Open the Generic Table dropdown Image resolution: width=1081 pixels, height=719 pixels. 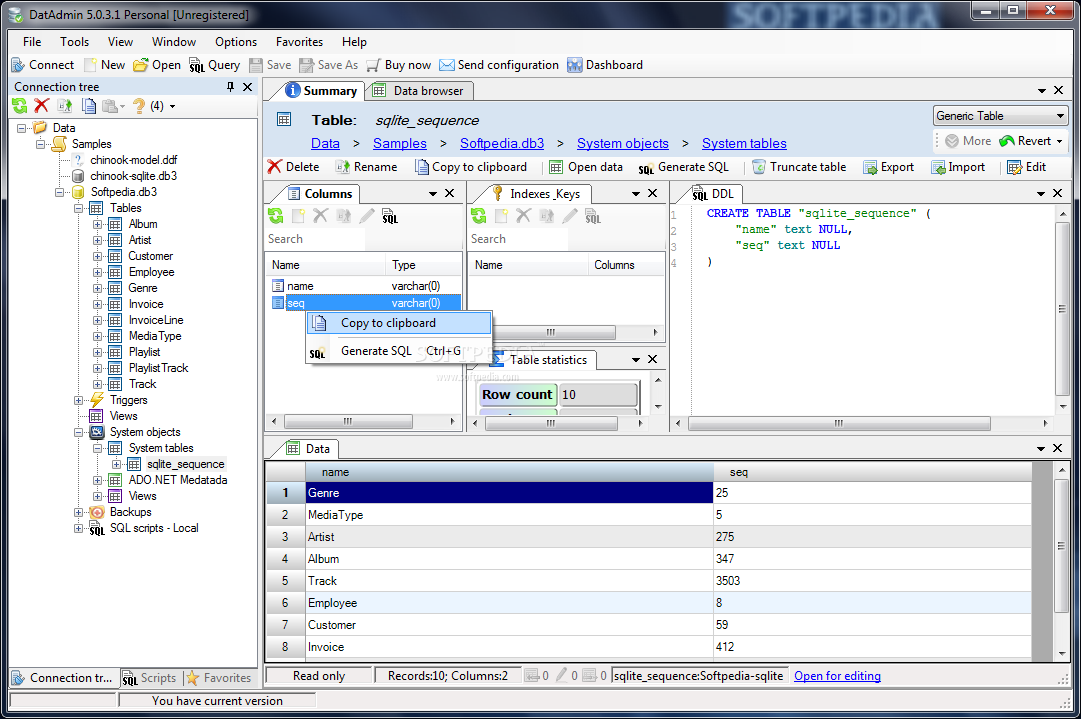click(1000, 116)
